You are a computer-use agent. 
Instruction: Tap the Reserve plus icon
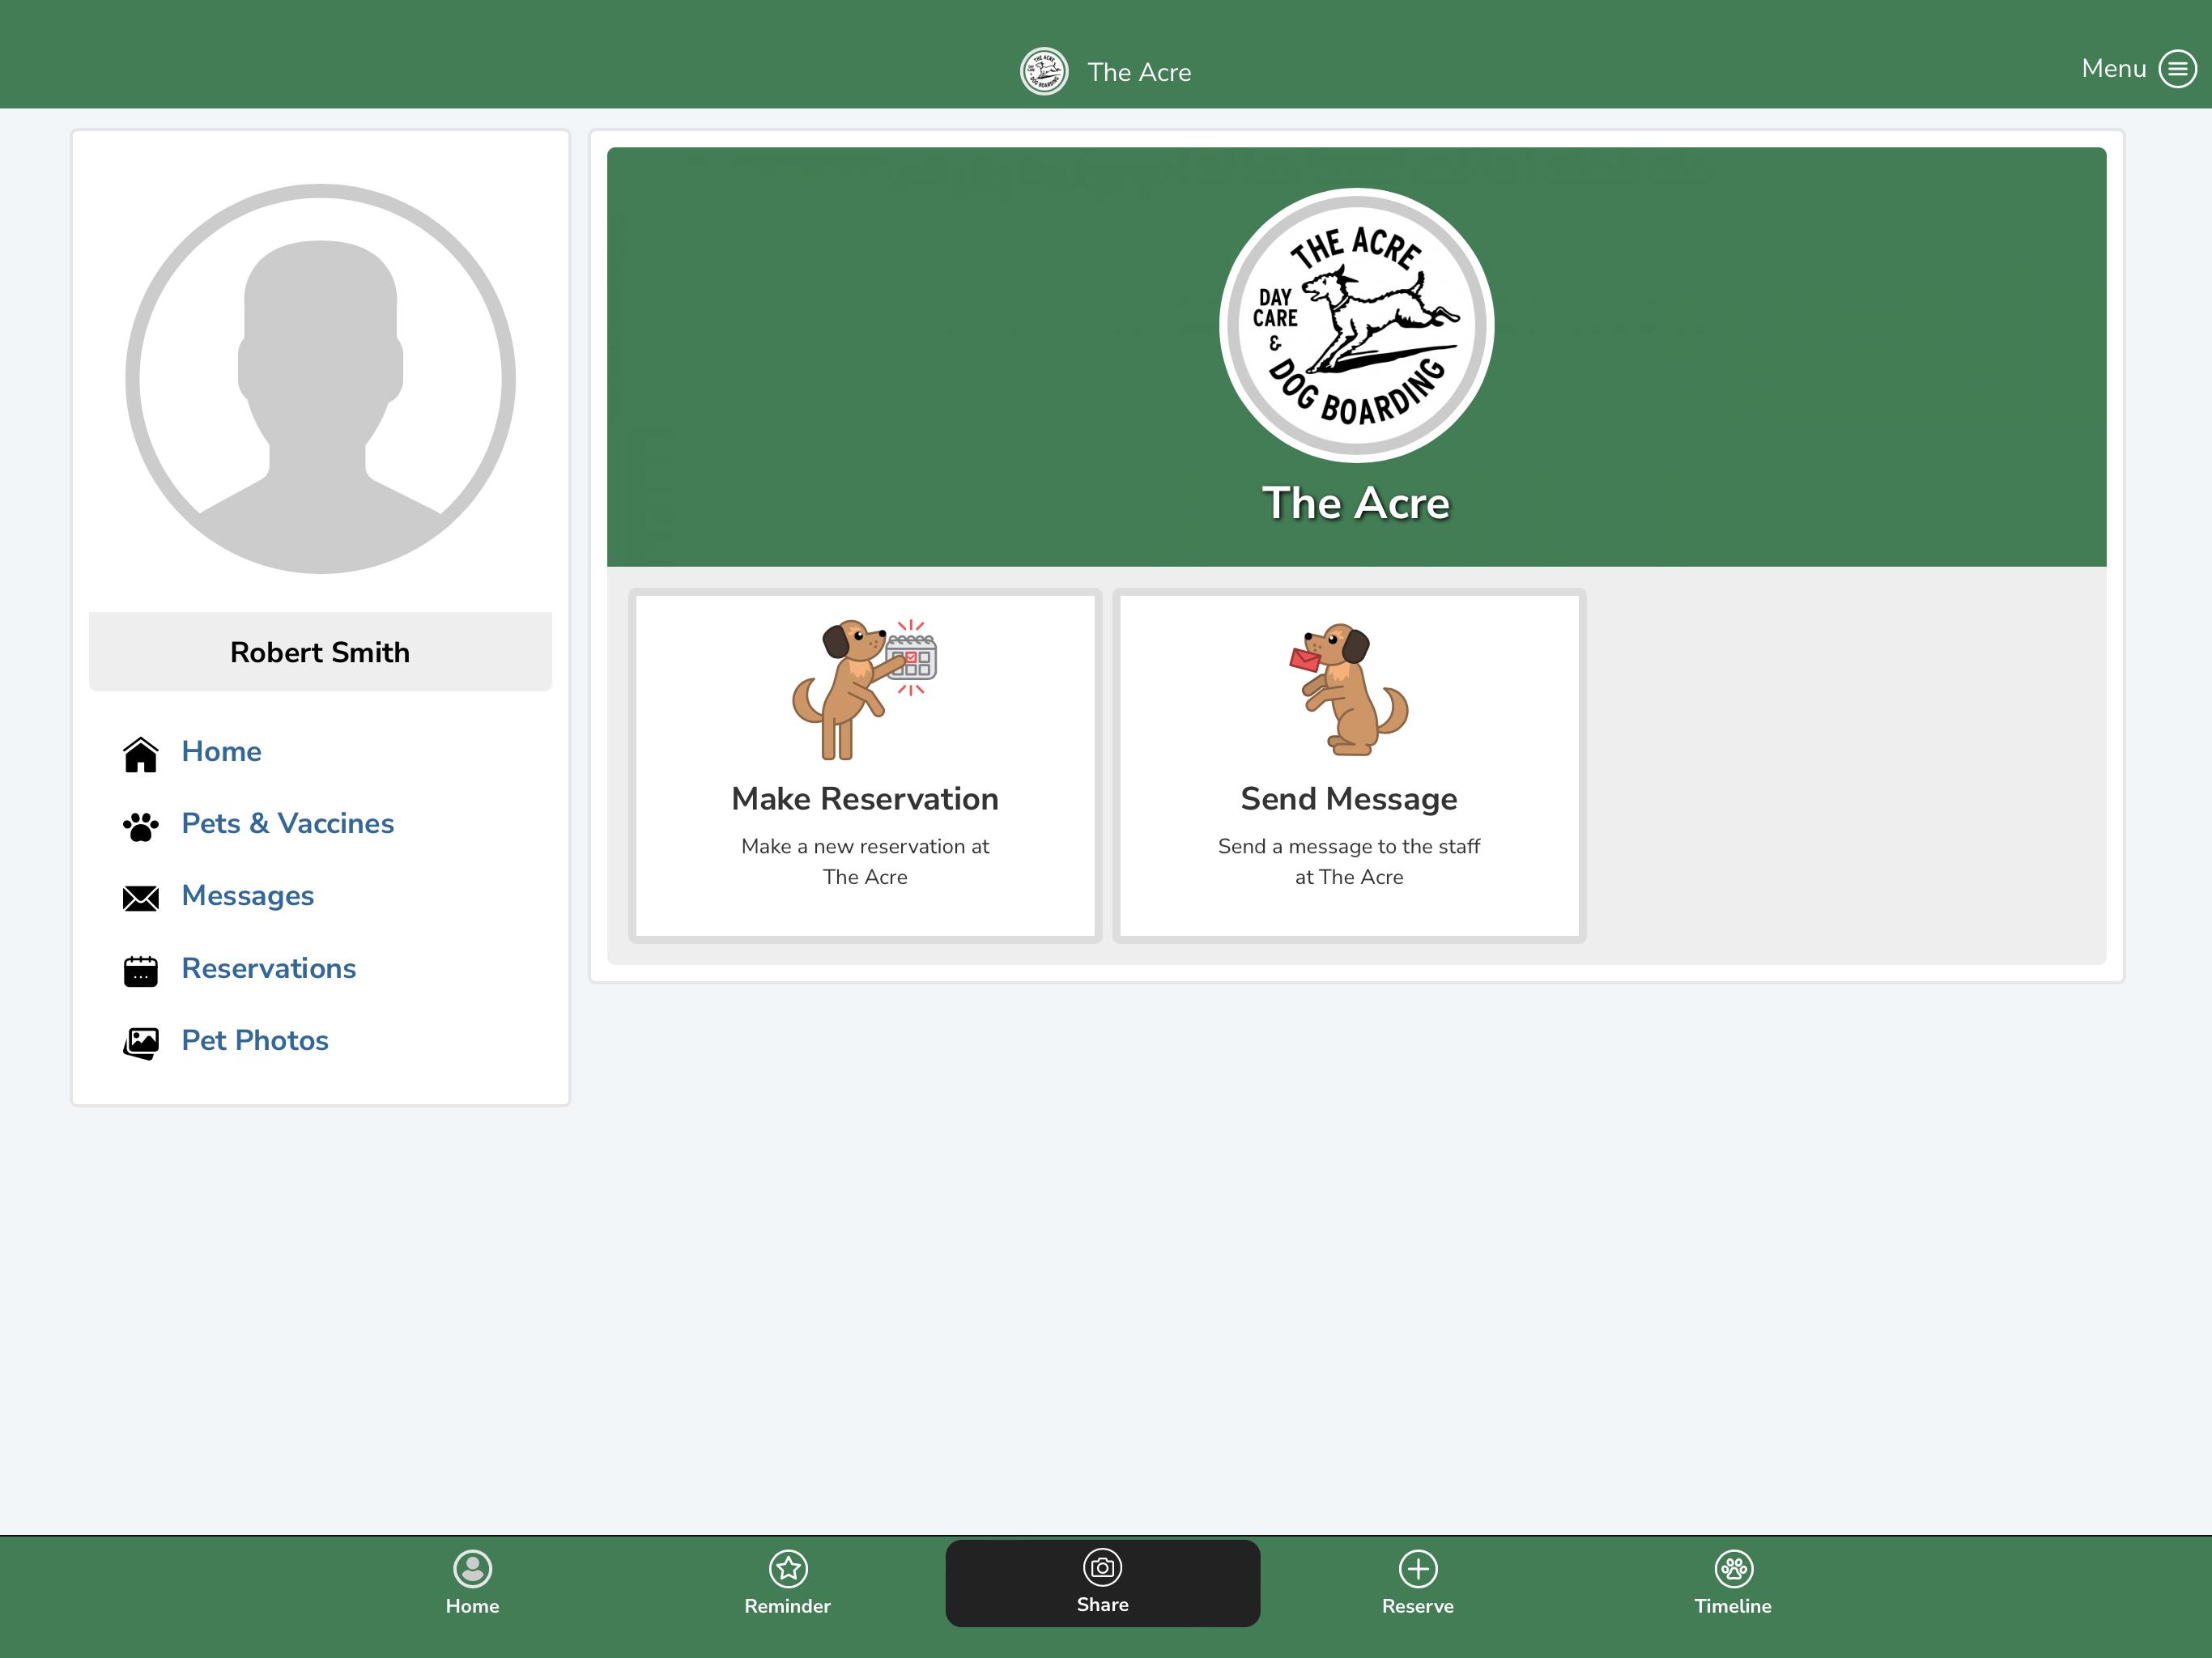[1418, 1568]
